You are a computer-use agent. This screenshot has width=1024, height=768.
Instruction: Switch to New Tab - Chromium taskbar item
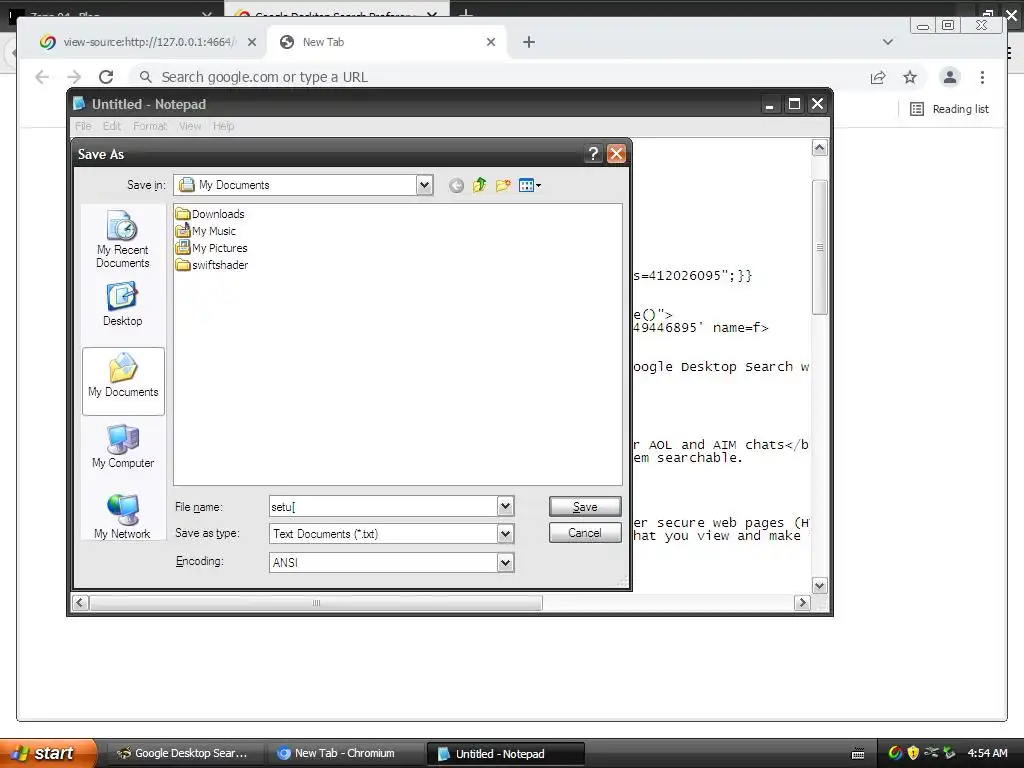click(x=345, y=753)
